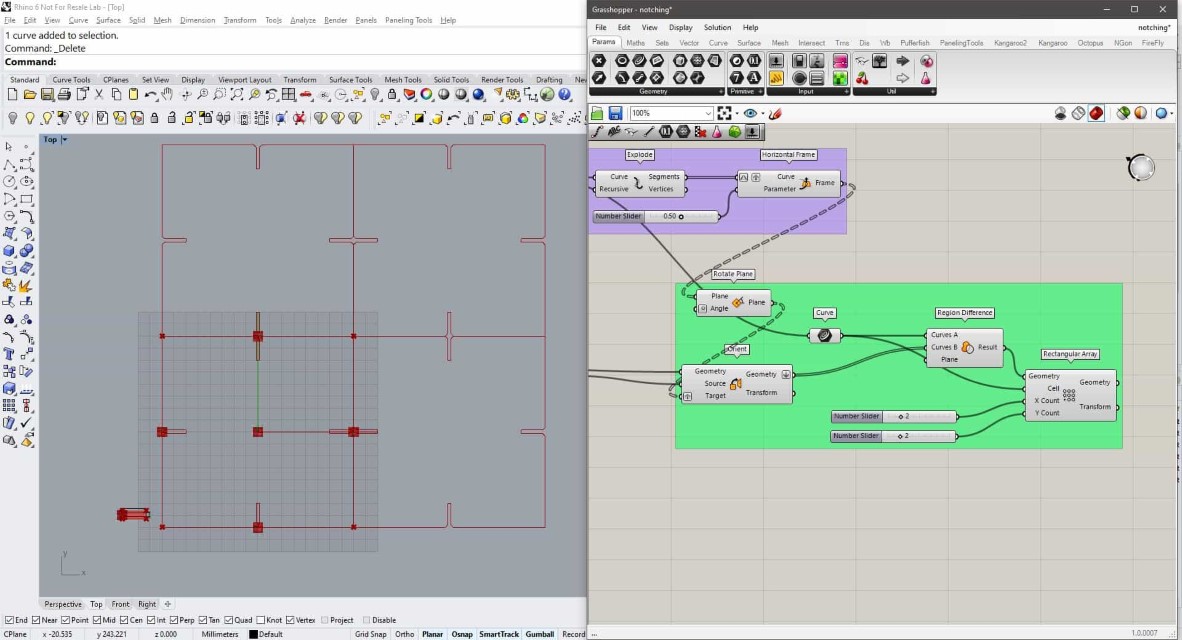Click the Y Count Number Slider grip

(900, 436)
